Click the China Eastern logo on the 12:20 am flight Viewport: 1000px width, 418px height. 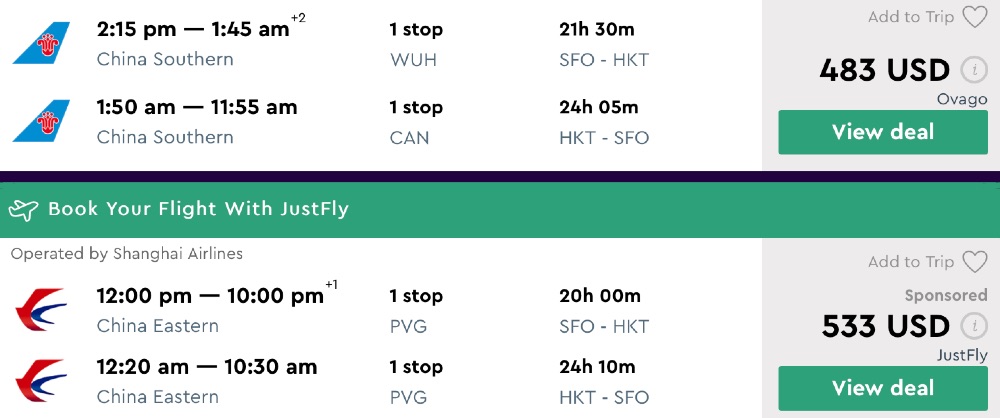click(x=41, y=381)
